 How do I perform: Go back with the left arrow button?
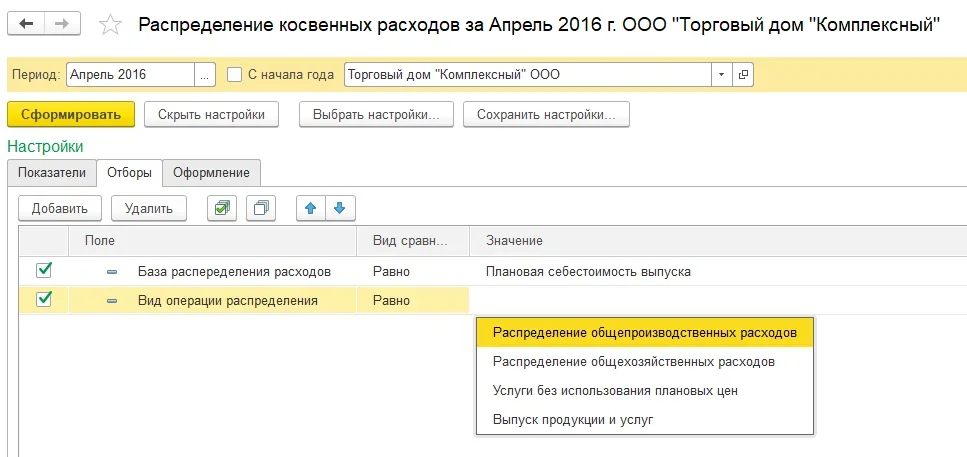[x=27, y=24]
